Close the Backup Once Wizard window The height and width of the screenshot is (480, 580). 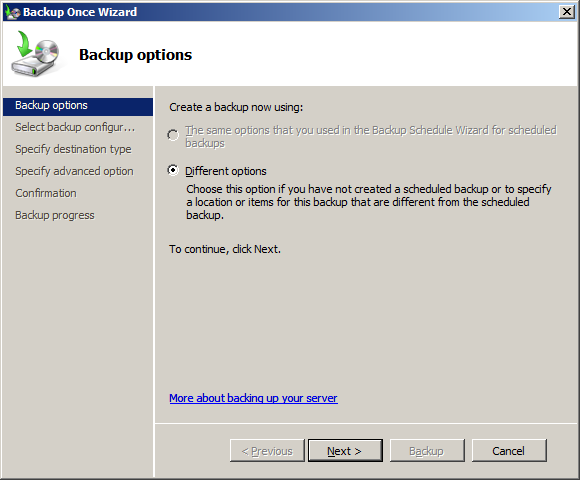[x=567, y=12]
